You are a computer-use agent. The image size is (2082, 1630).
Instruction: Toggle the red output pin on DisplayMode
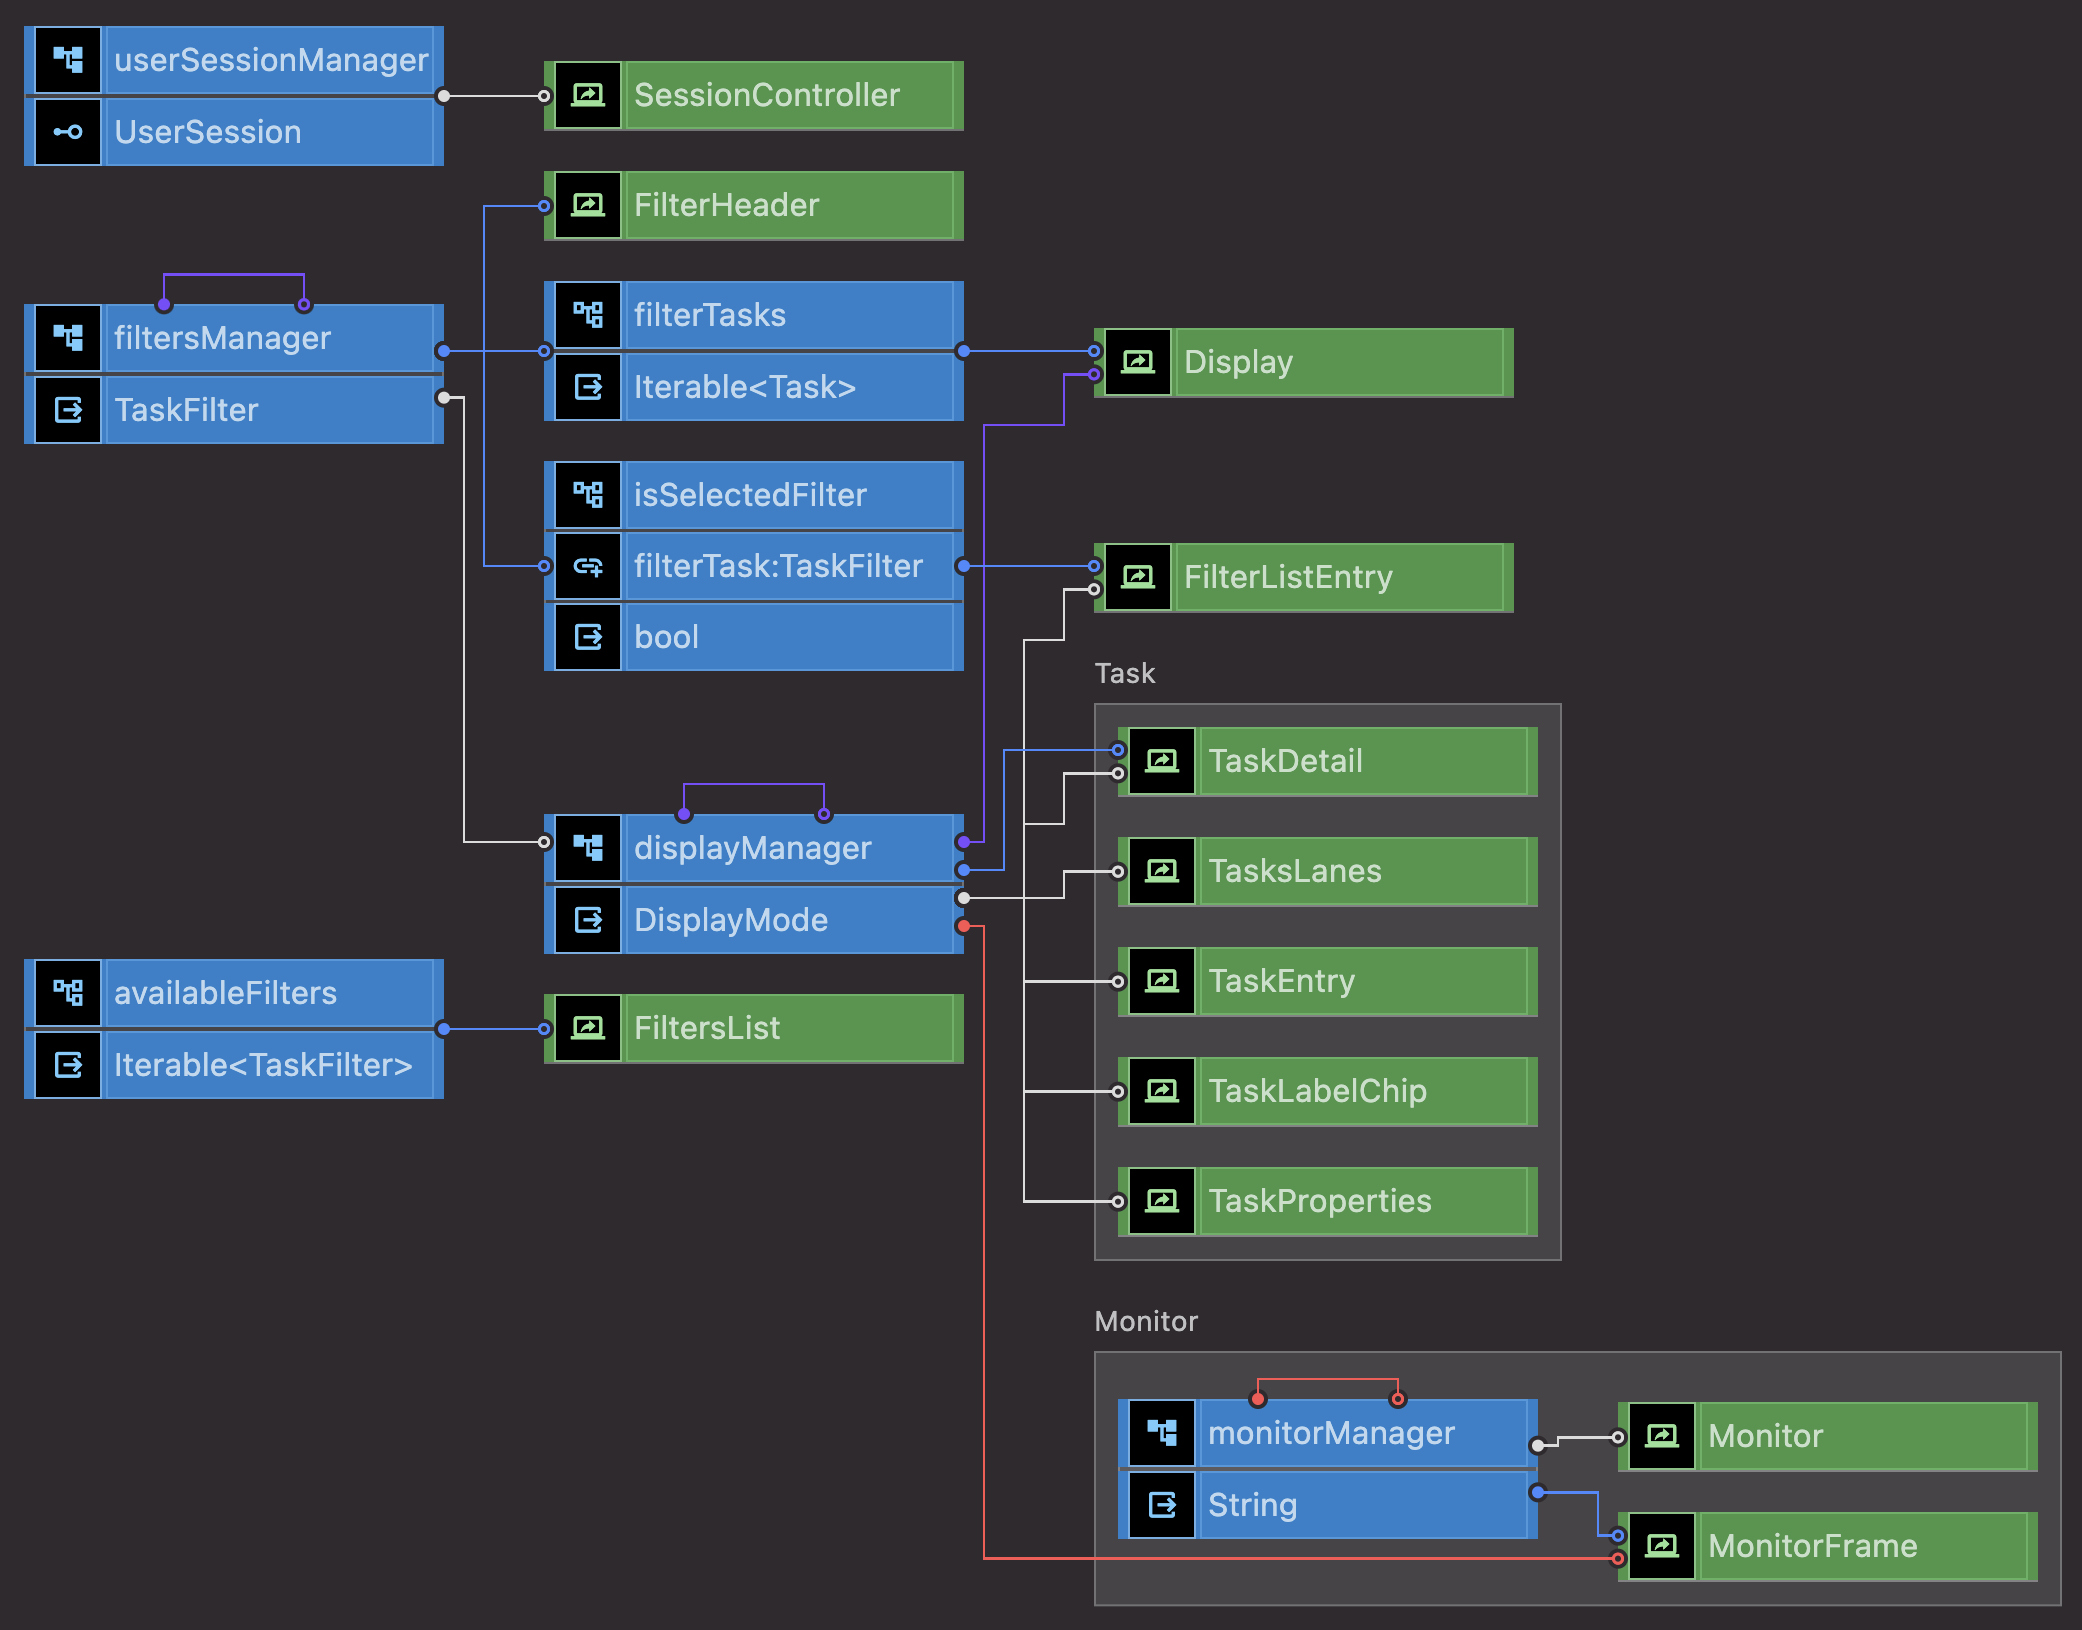pos(962,928)
